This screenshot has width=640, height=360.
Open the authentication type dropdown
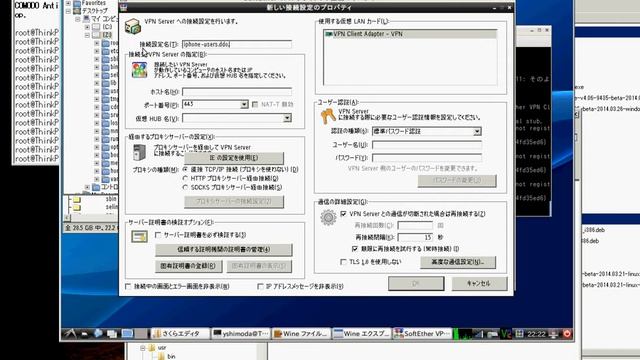477,131
